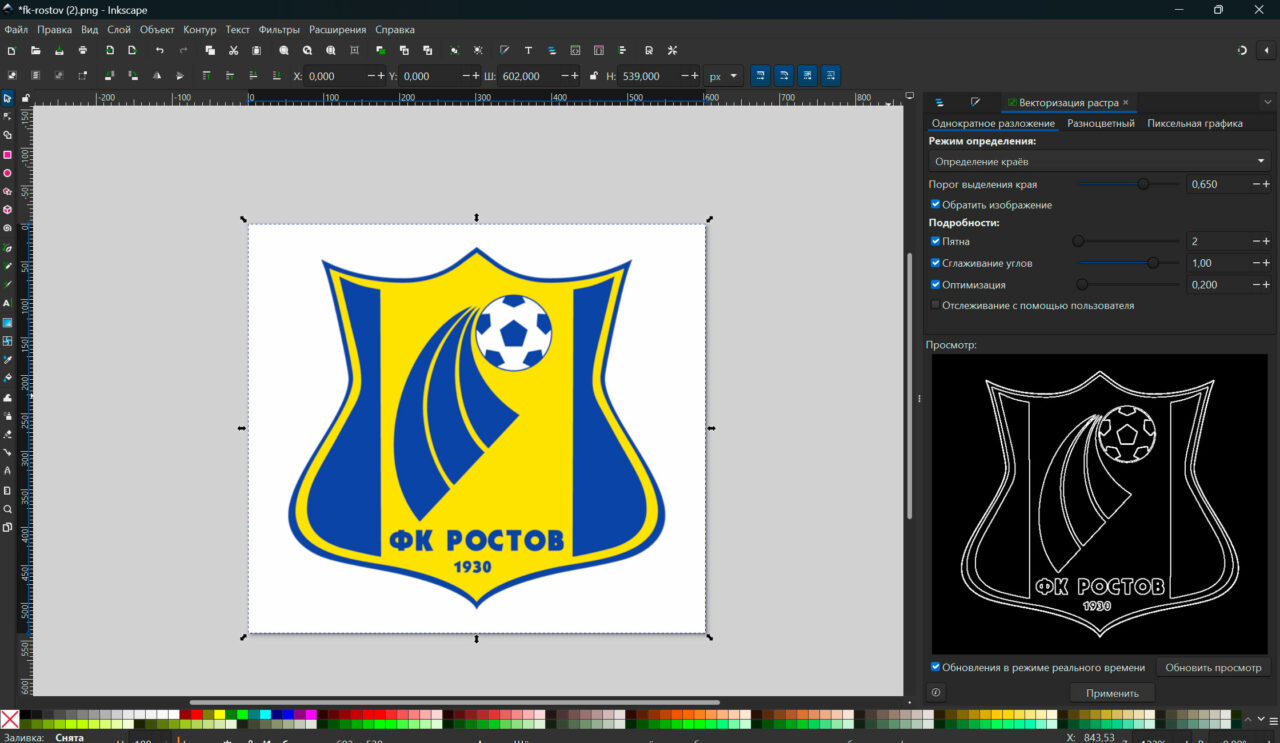Enable 'Отслеживание с помощью пользователя'
1280x743 pixels.
[x=935, y=306]
